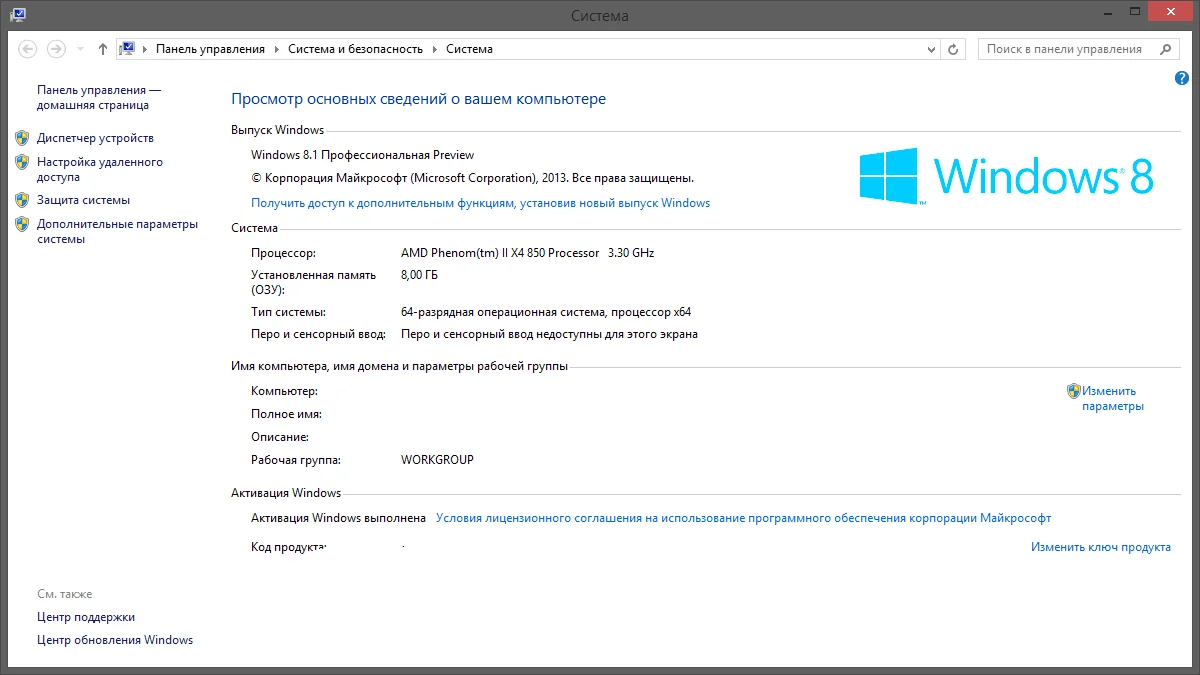The image size is (1200, 675).
Task: Click the forward navigation arrow
Action: (x=57, y=49)
